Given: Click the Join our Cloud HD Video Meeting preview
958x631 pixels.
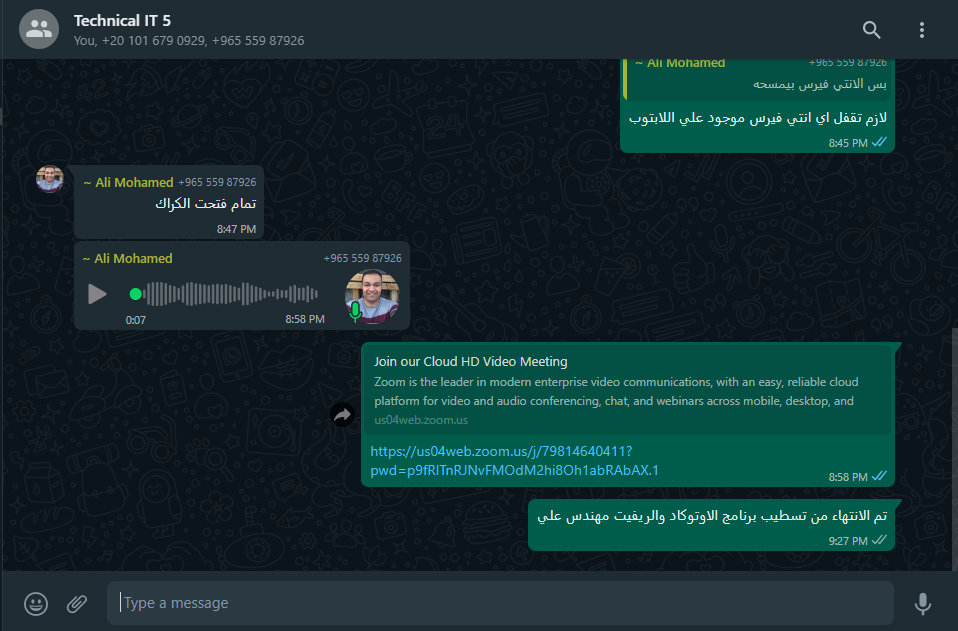Looking at the screenshot, I should 627,390.
